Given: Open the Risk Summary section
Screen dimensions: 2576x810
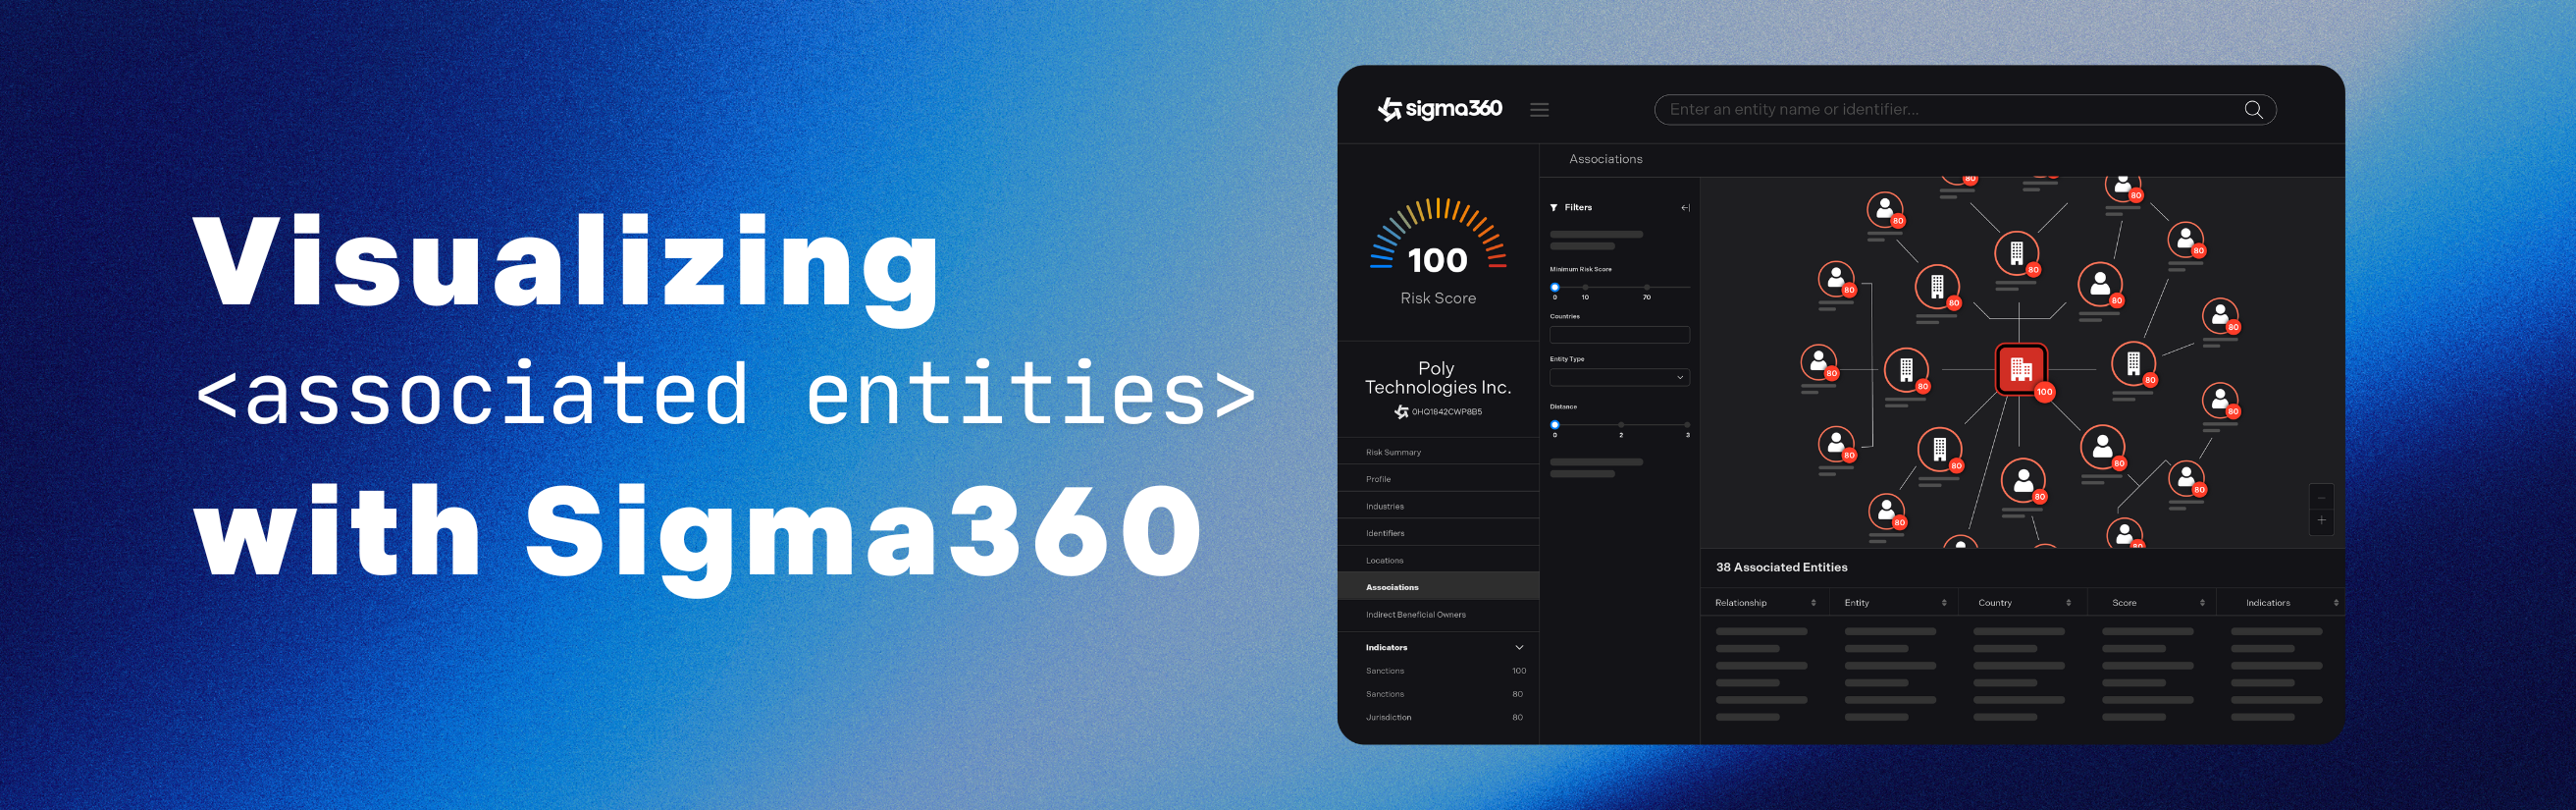Looking at the screenshot, I should (1438, 452).
